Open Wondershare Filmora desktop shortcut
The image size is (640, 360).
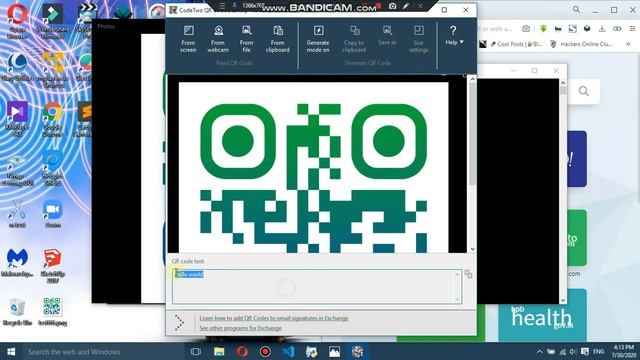pyautogui.click(x=53, y=20)
